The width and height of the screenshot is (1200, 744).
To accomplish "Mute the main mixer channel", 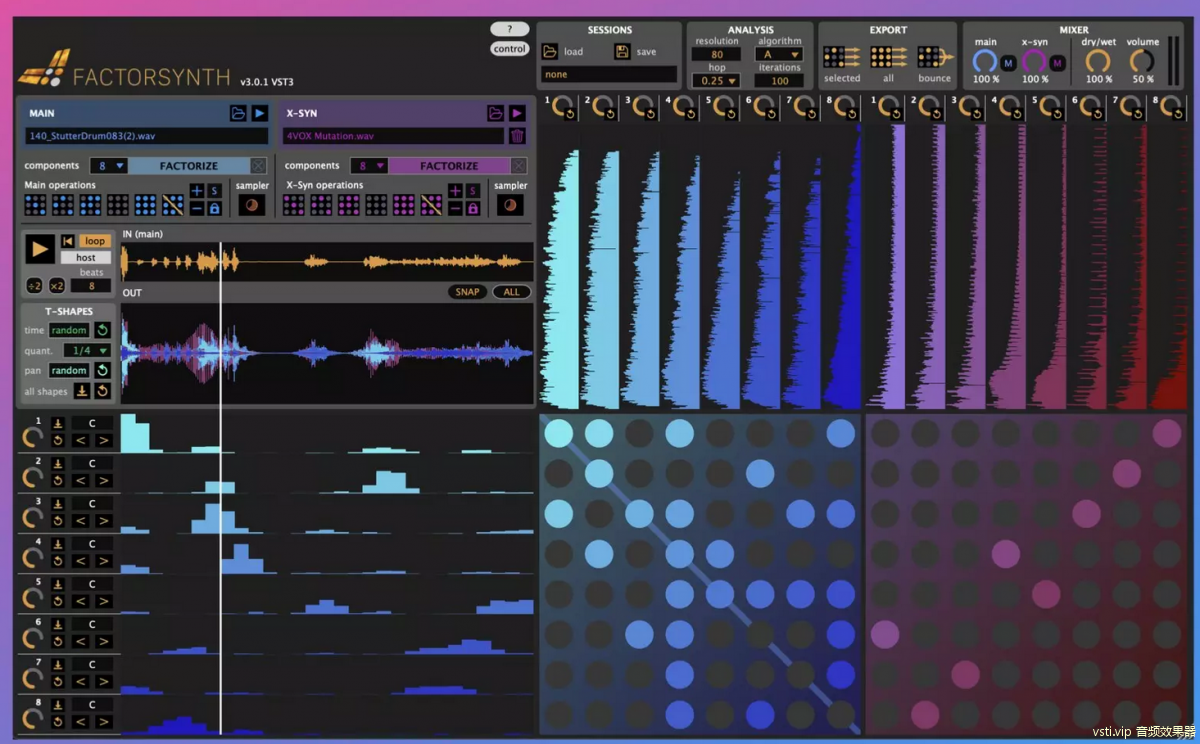I will point(1008,64).
